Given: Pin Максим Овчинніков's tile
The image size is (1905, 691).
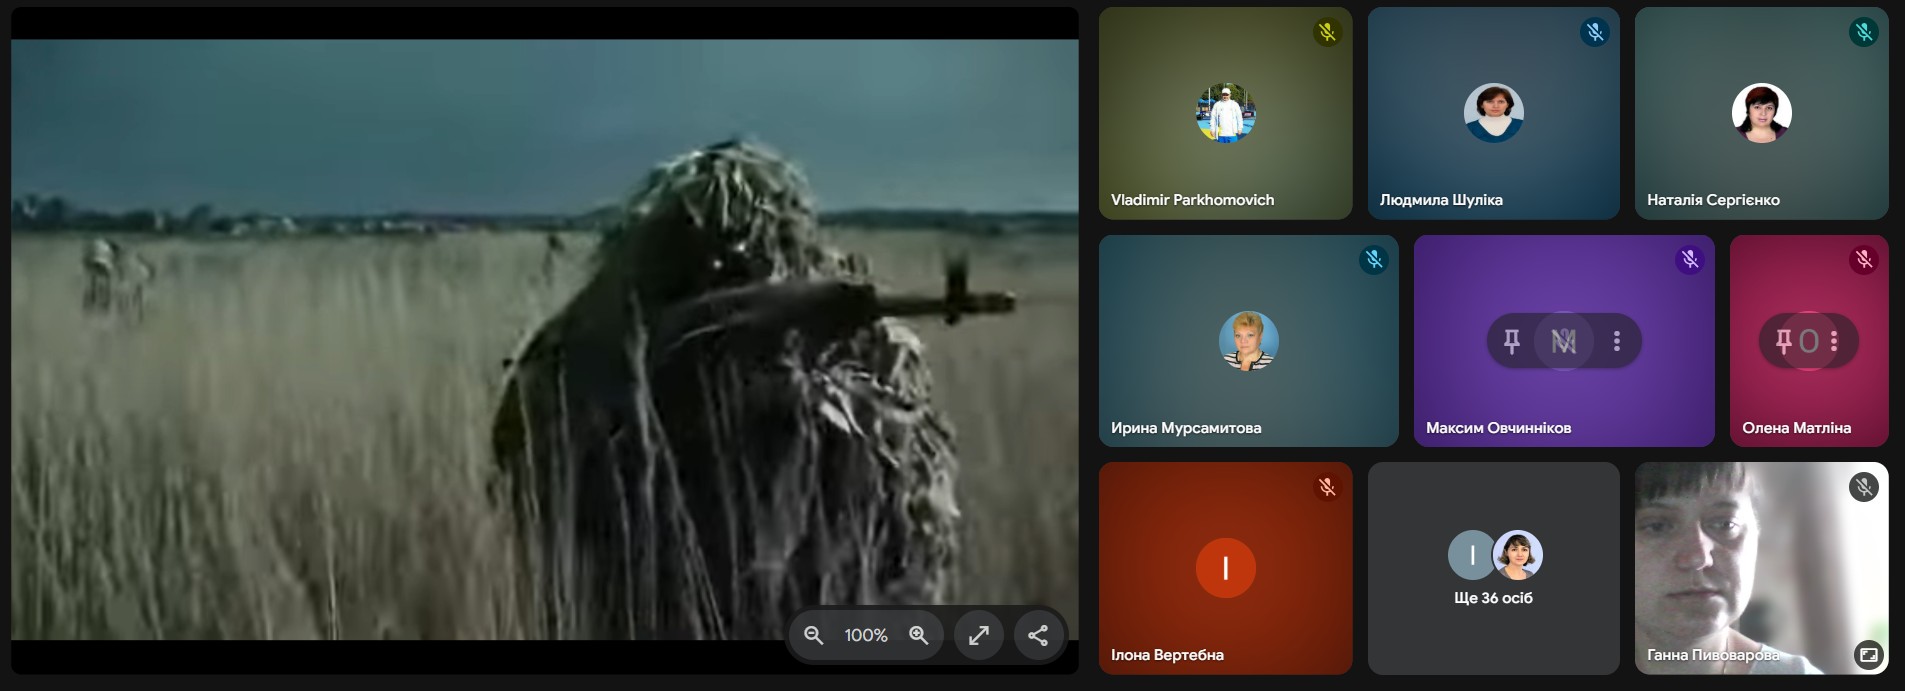Looking at the screenshot, I should 1511,342.
